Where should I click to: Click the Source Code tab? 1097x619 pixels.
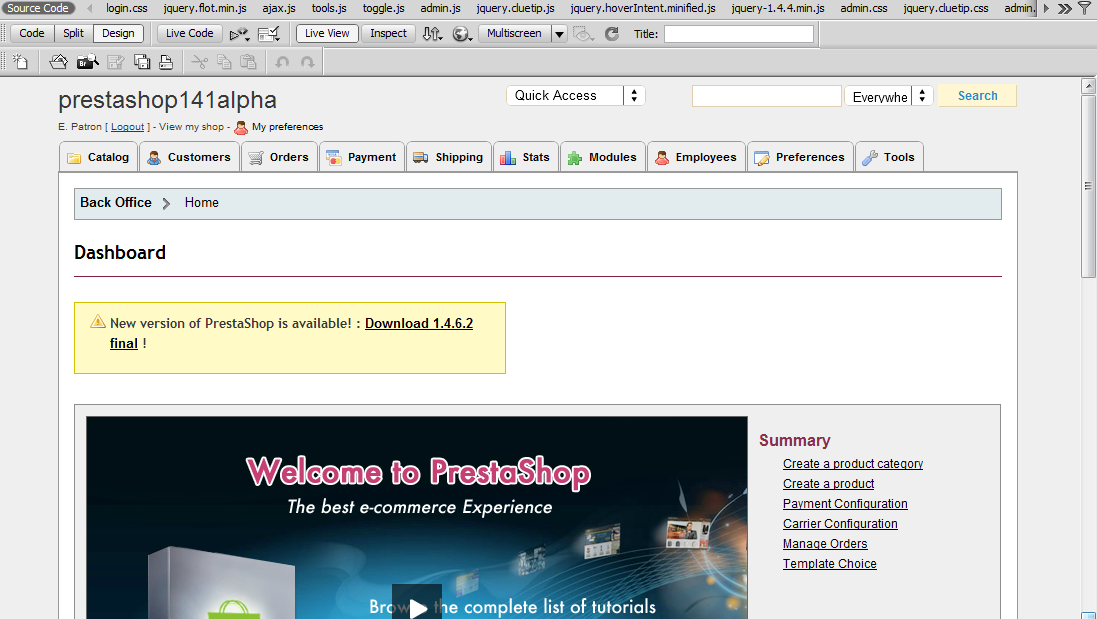(x=38, y=8)
